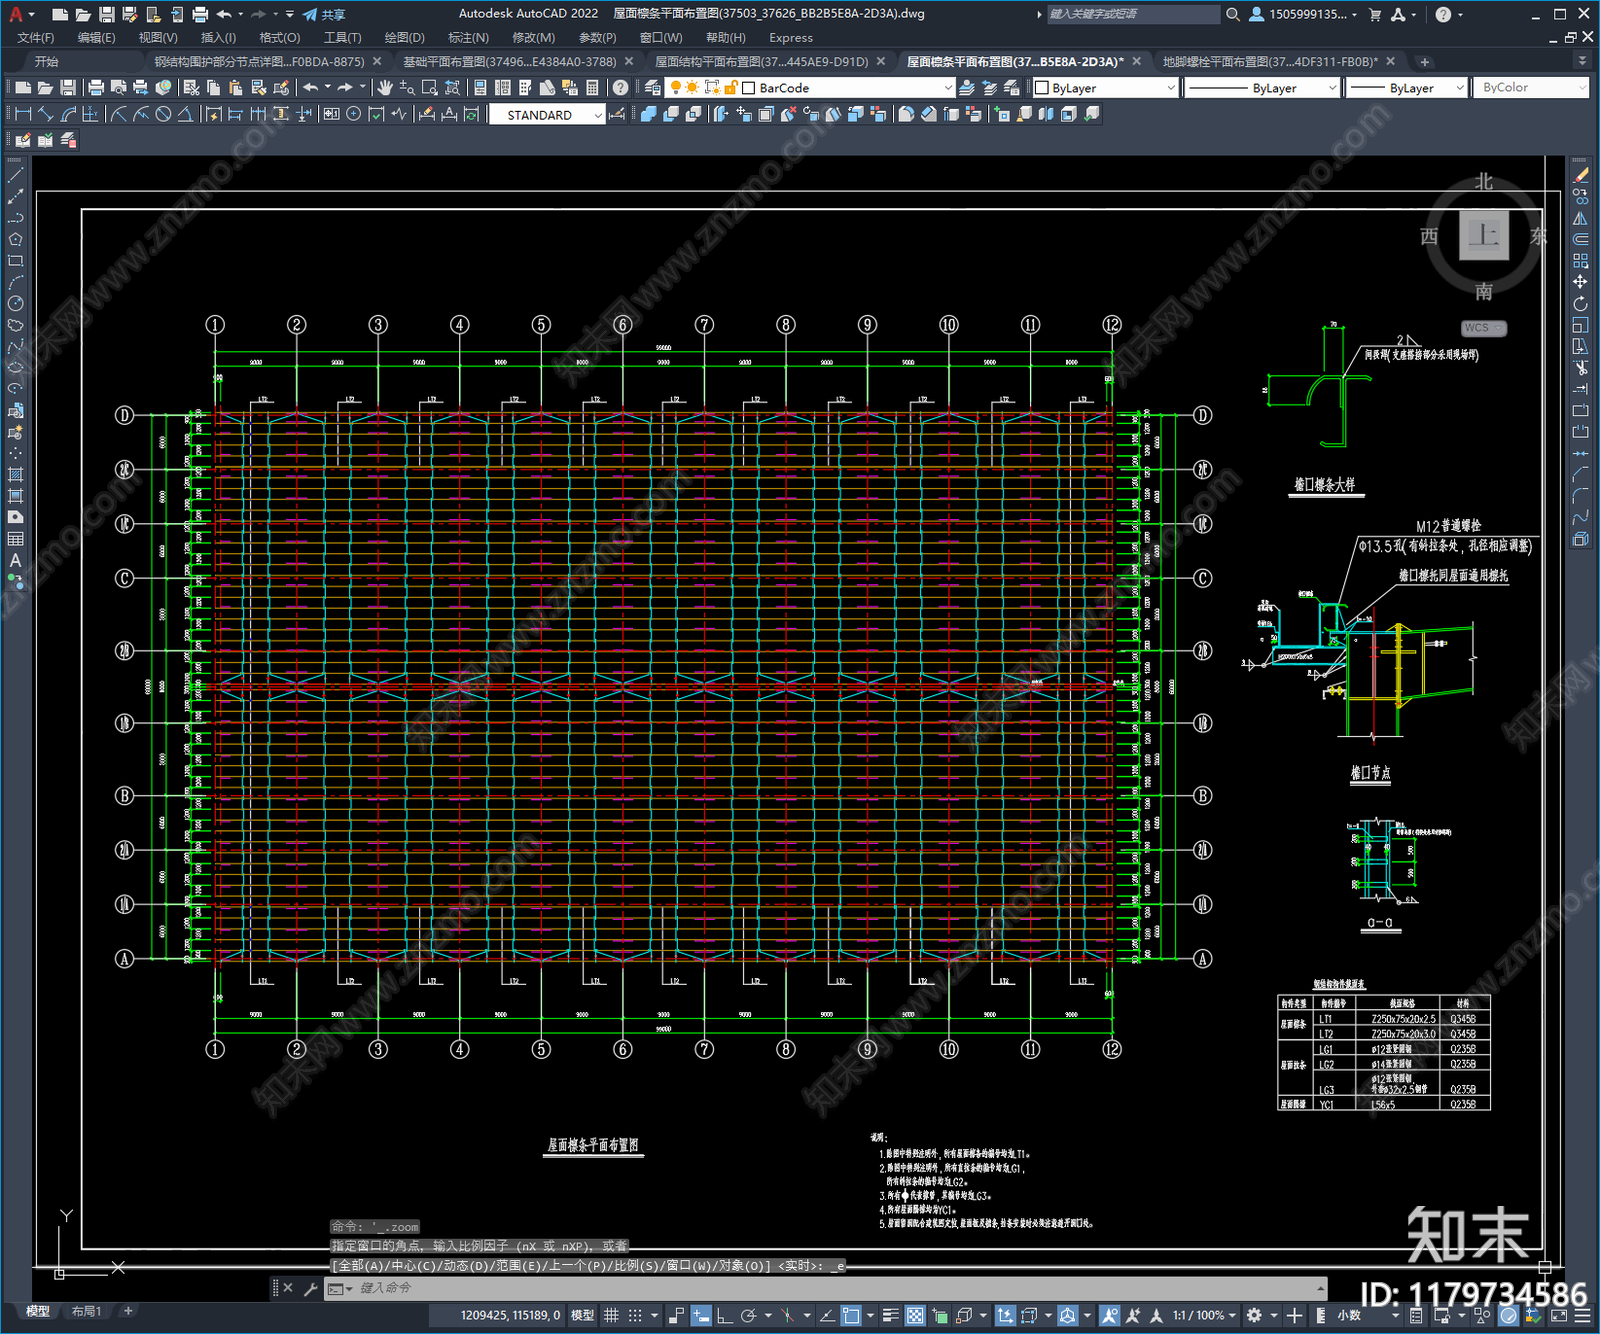Click the 共享 share button
The image size is (1600, 1334).
coord(324,14)
